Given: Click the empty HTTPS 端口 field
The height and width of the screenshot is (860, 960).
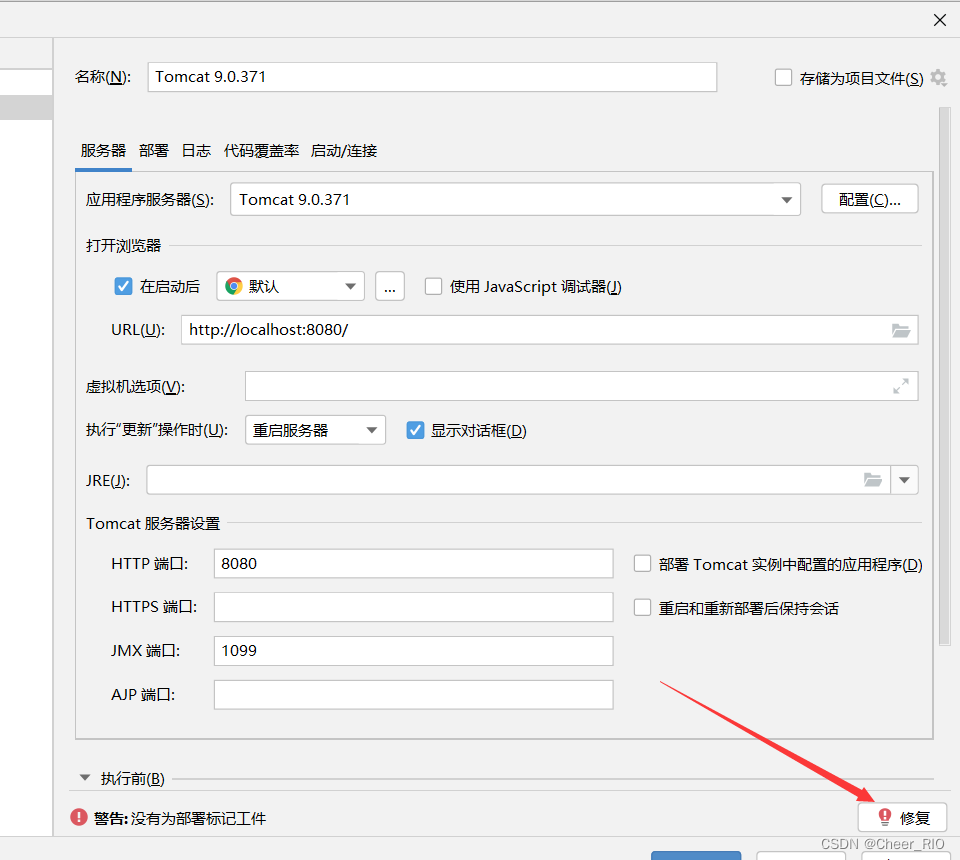Looking at the screenshot, I should point(413,607).
